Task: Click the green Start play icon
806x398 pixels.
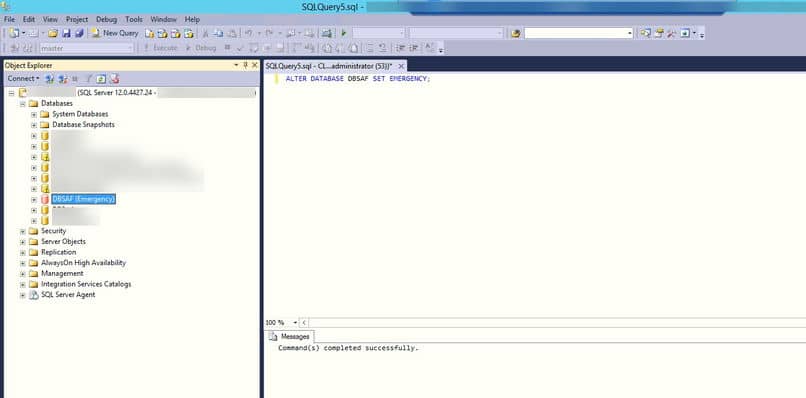Action: click(344, 33)
